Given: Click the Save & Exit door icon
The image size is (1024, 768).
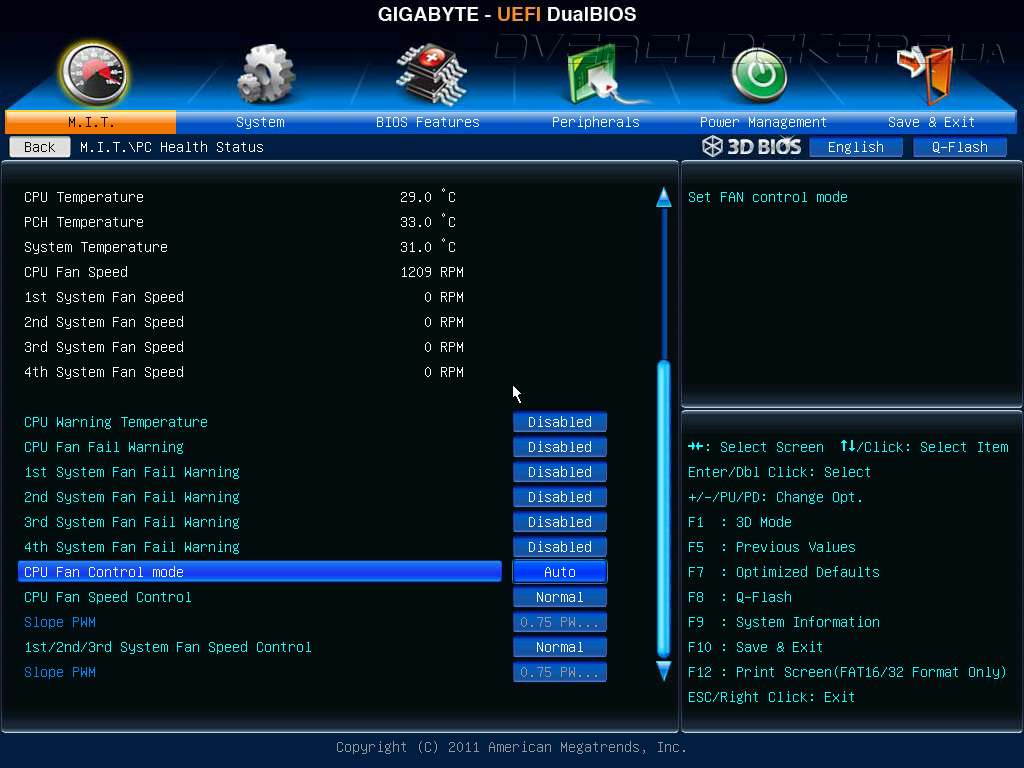Looking at the screenshot, I should click(925, 74).
